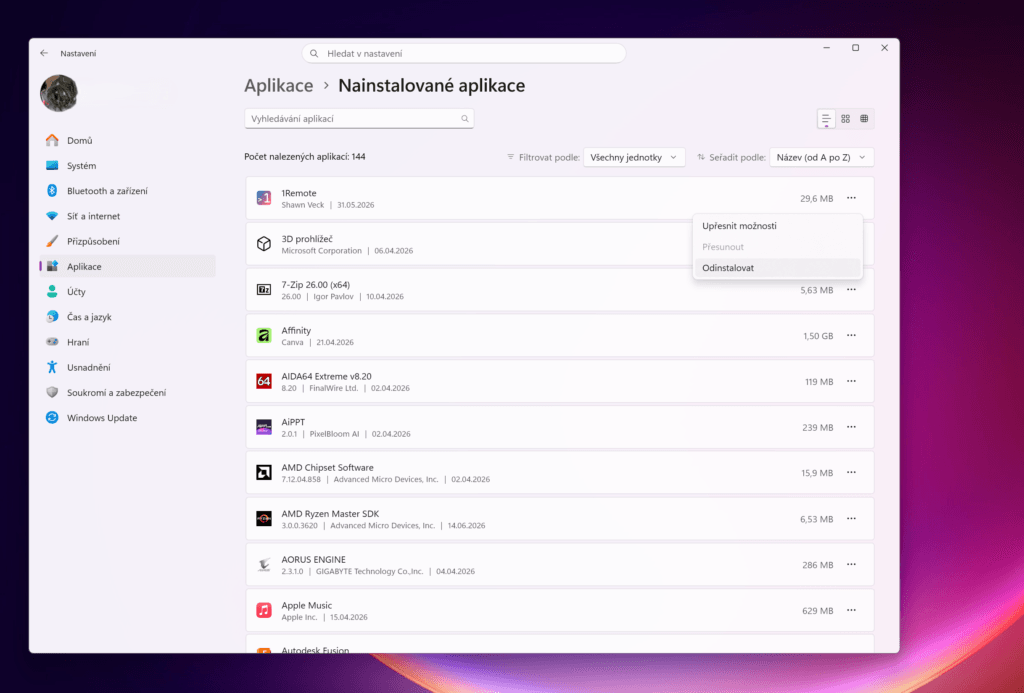The width and height of the screenshot is (1024, 693).
Task: Click the 1Remote app icon
Action: [264, 198]
